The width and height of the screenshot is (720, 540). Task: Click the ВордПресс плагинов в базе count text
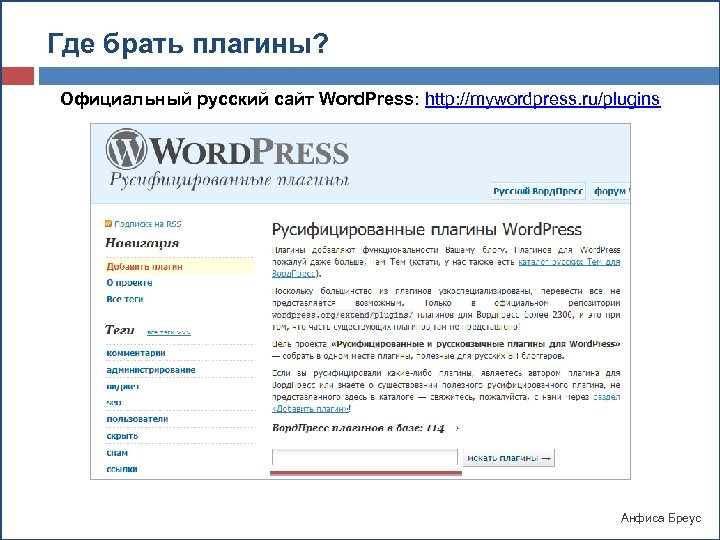point(358,428)
